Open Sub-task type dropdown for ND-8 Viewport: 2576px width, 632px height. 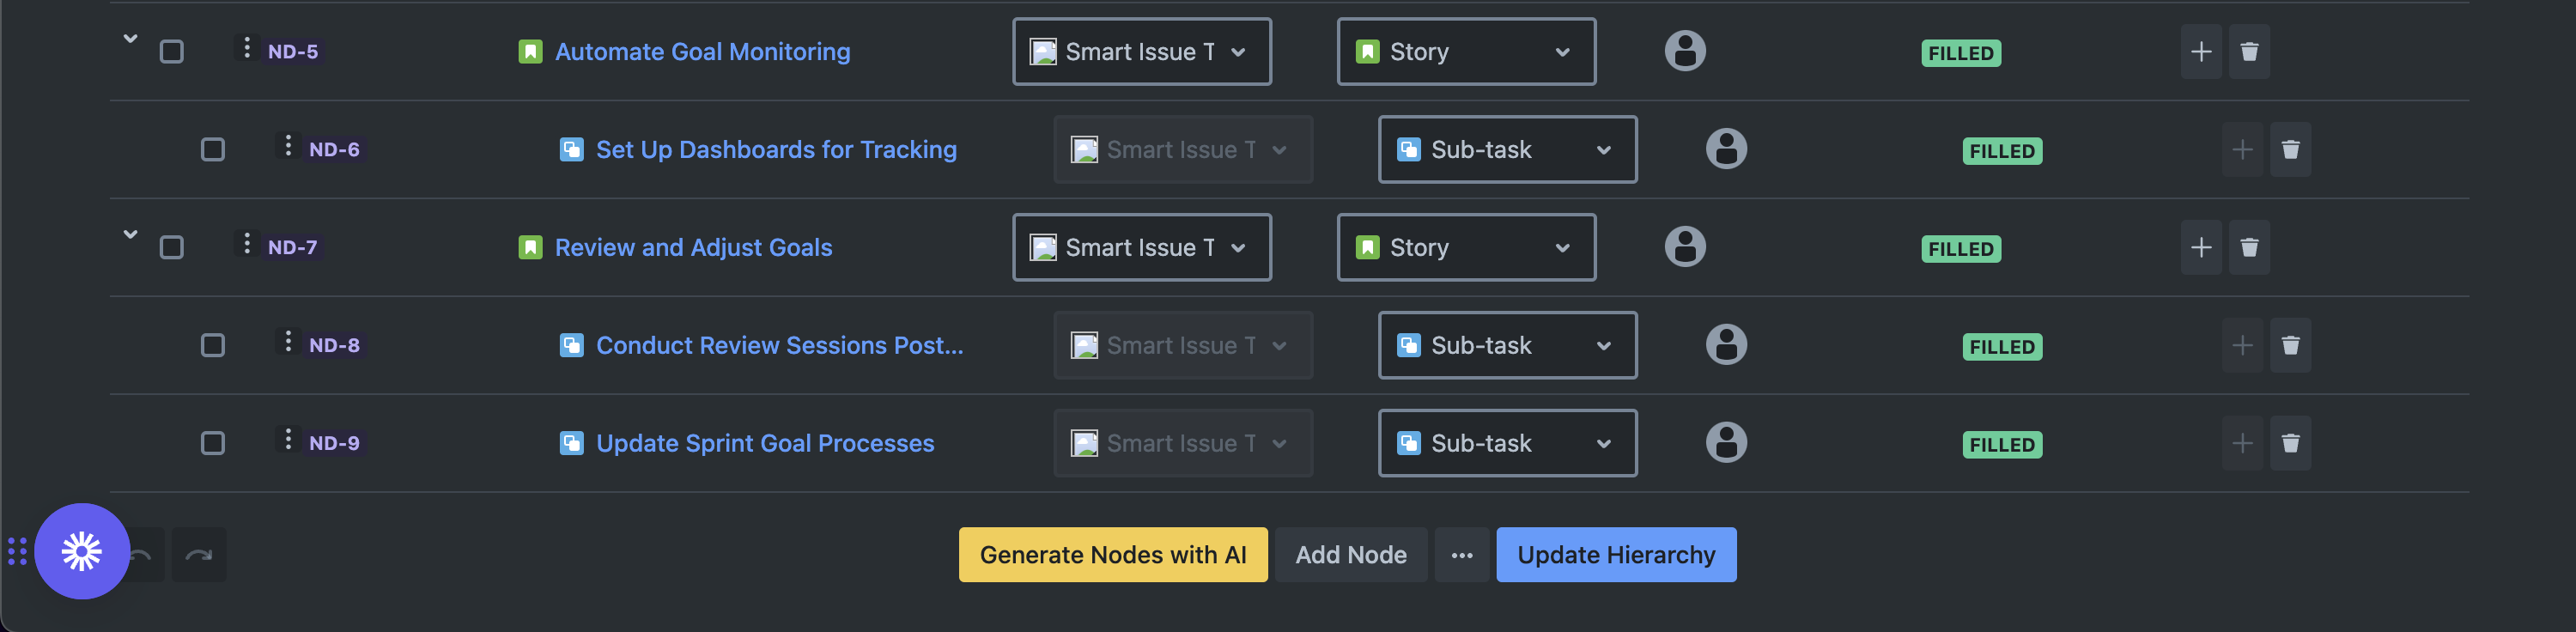click(1507, 345)
